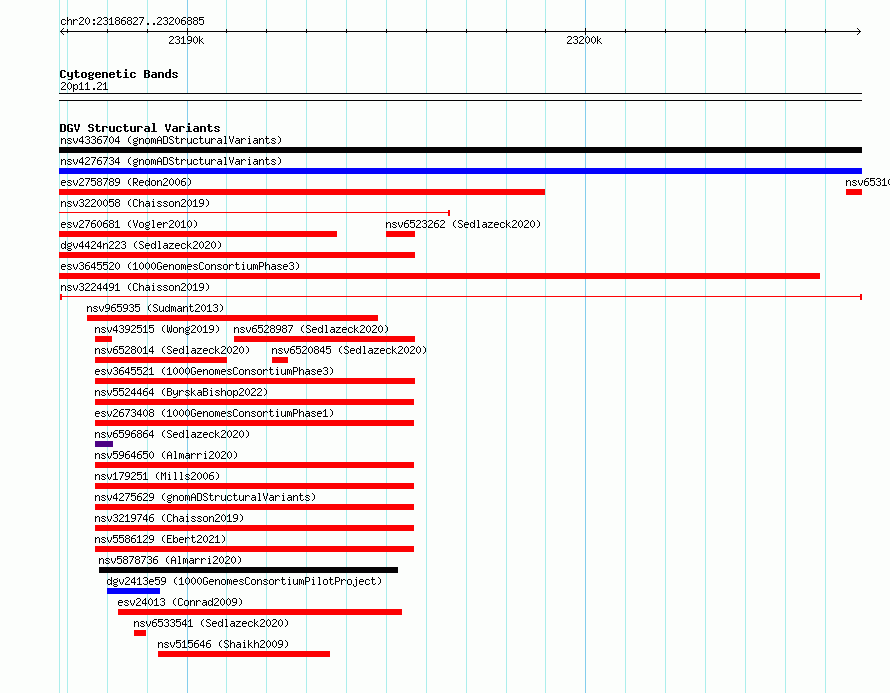The width and height of the screenshot is (890, 693).
Task: Open the esv24013 (Conrad2009) label
Action: [x=180, y=602]
